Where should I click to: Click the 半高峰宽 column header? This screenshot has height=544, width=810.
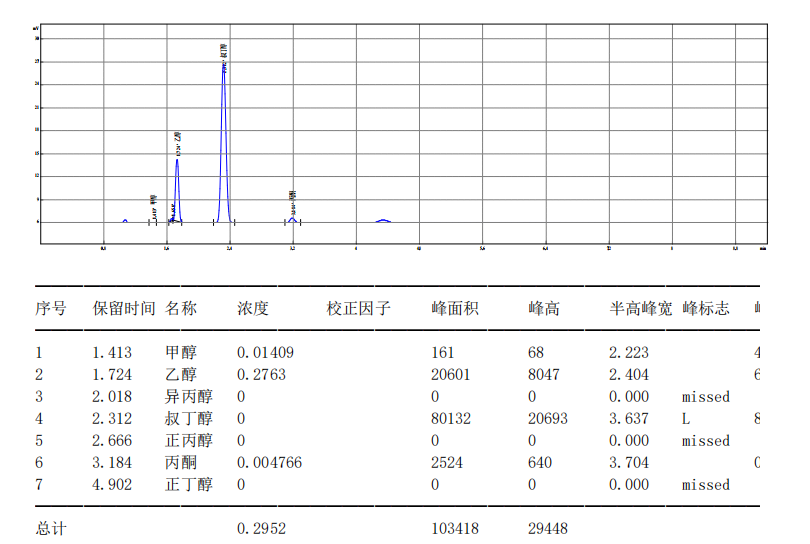click(641, 309)
